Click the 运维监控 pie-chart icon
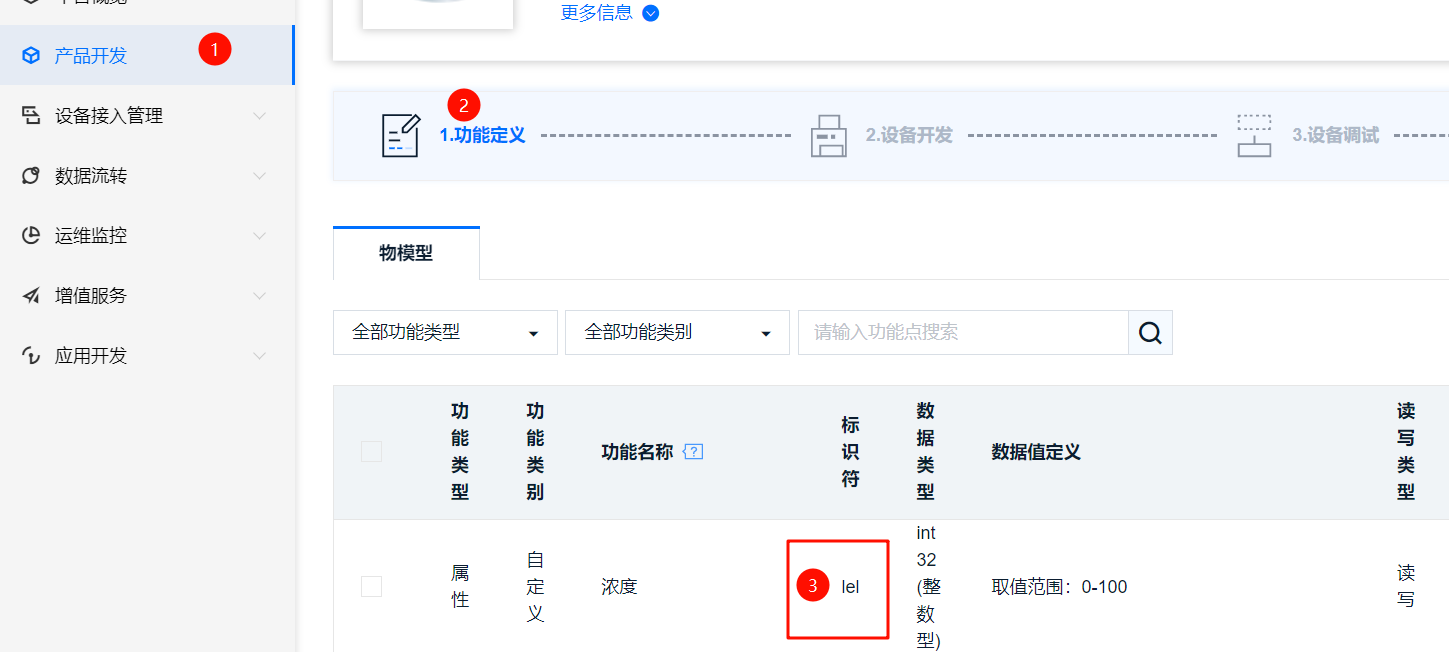This screenshot has width=1449, height=652. (28, 235)
